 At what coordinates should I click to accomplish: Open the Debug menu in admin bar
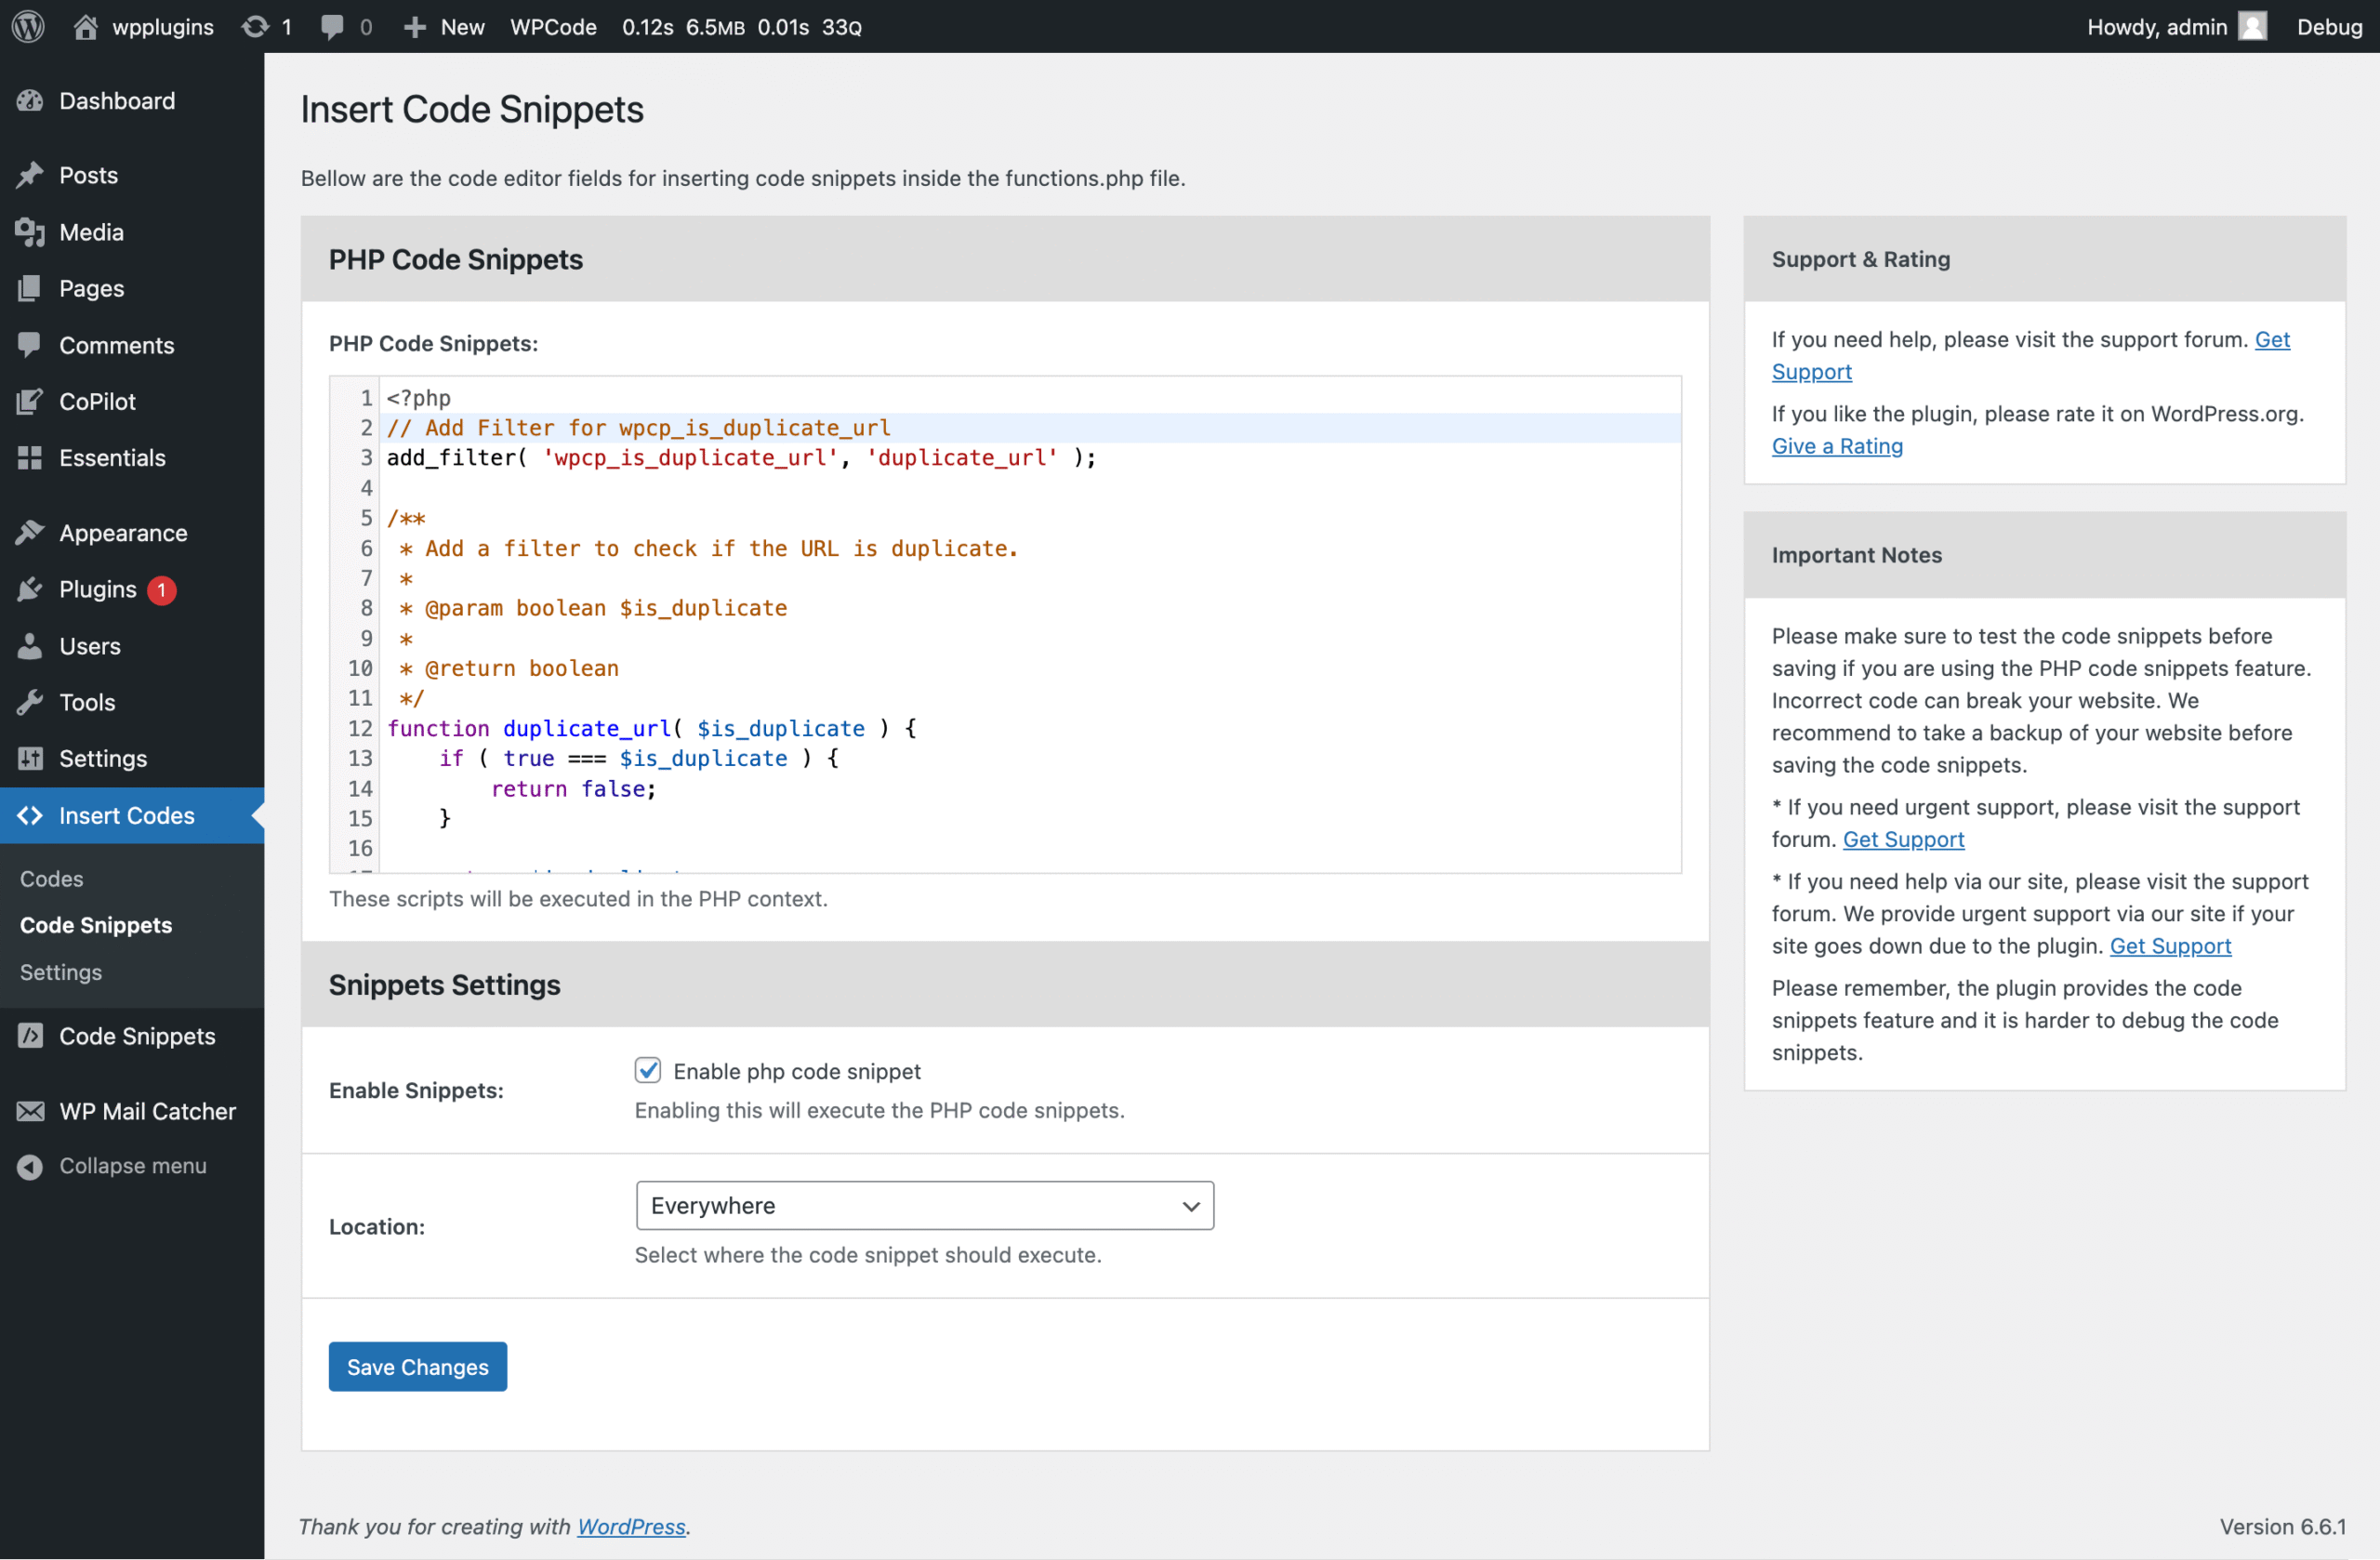pos(2328,27)
